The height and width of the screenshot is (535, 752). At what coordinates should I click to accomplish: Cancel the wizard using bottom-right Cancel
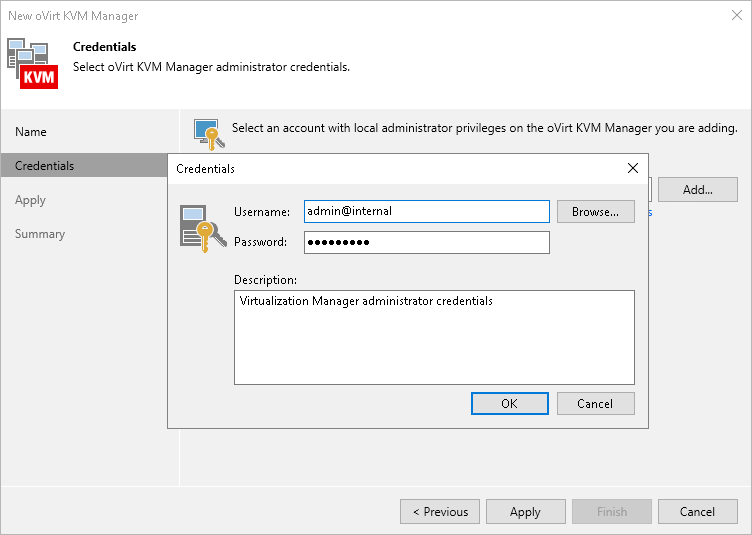point(697,512)
